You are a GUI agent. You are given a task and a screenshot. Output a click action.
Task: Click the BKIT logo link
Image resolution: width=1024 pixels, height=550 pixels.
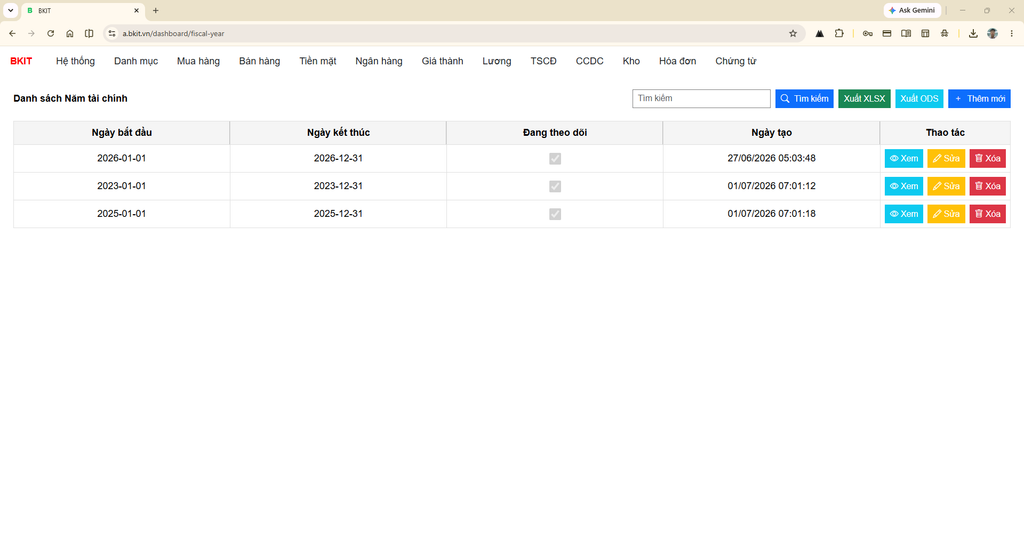click(x=21, y=61)
